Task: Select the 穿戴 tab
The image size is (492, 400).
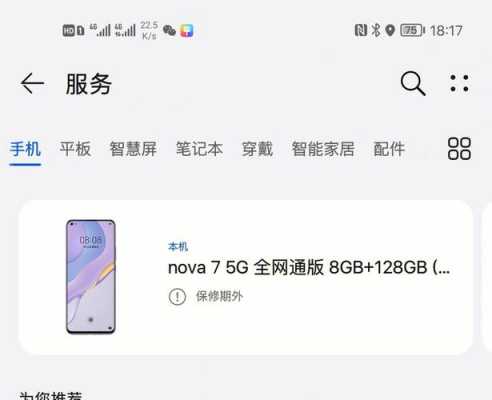Action: coord(257,149)
